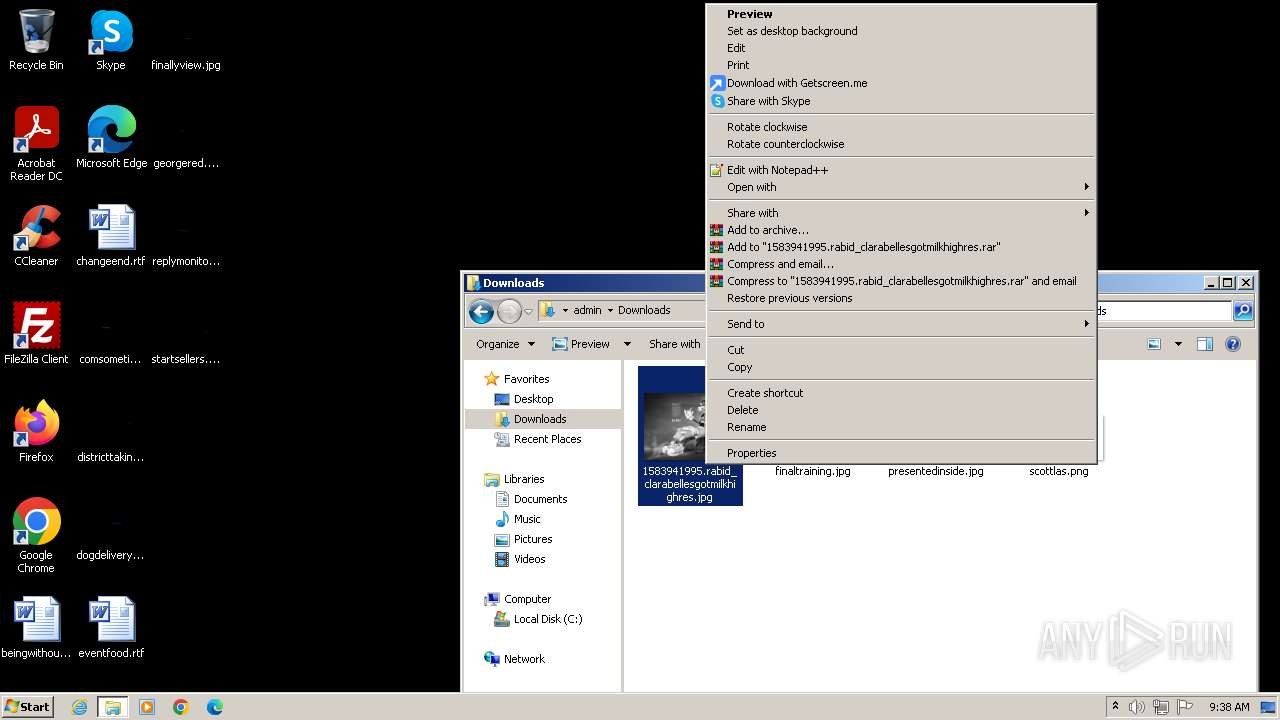Open the Skype desktop shortcut
Screen dimensions: 1280x720
pos(111,40)
